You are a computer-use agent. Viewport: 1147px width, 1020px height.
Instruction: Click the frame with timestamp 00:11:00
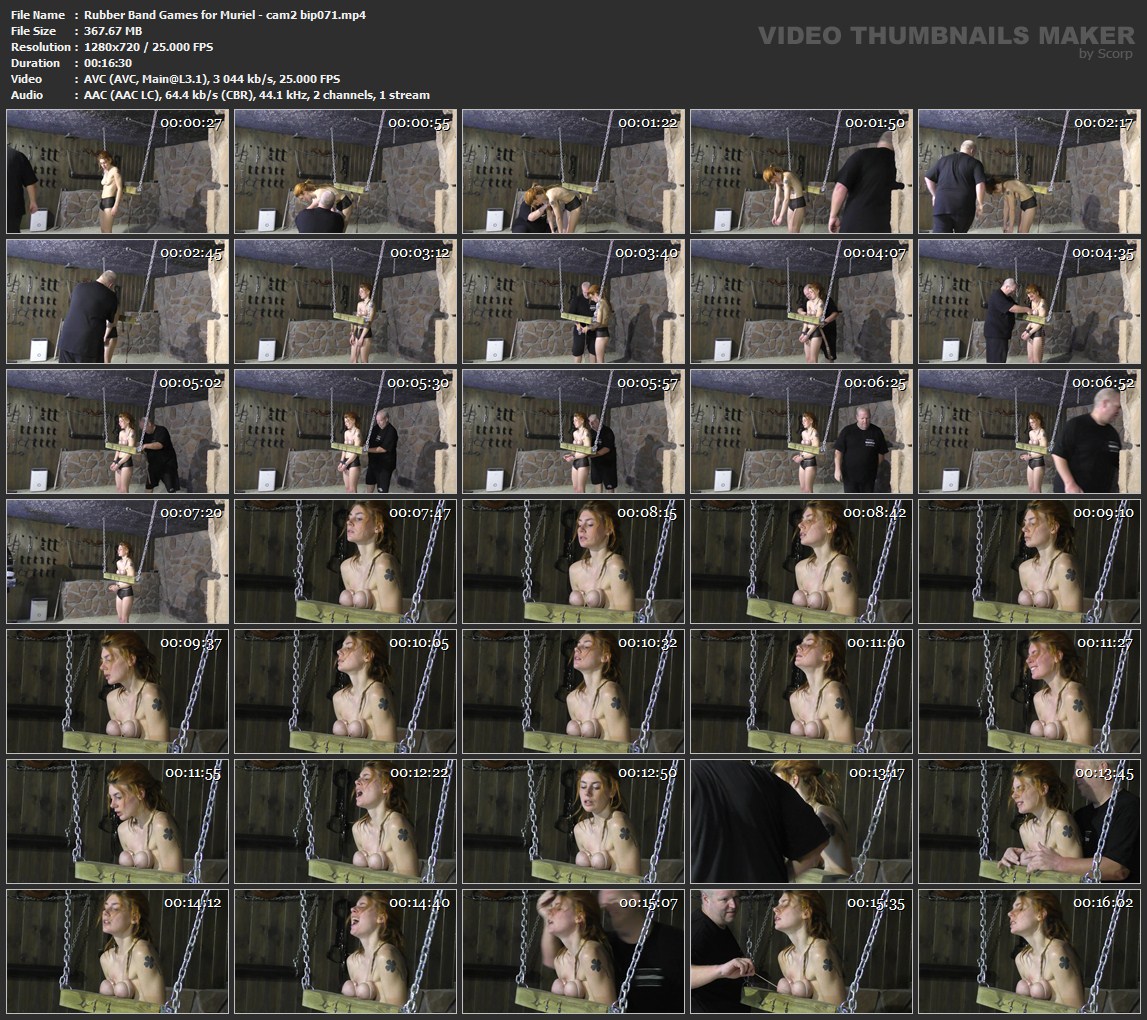tap(802, 691)
